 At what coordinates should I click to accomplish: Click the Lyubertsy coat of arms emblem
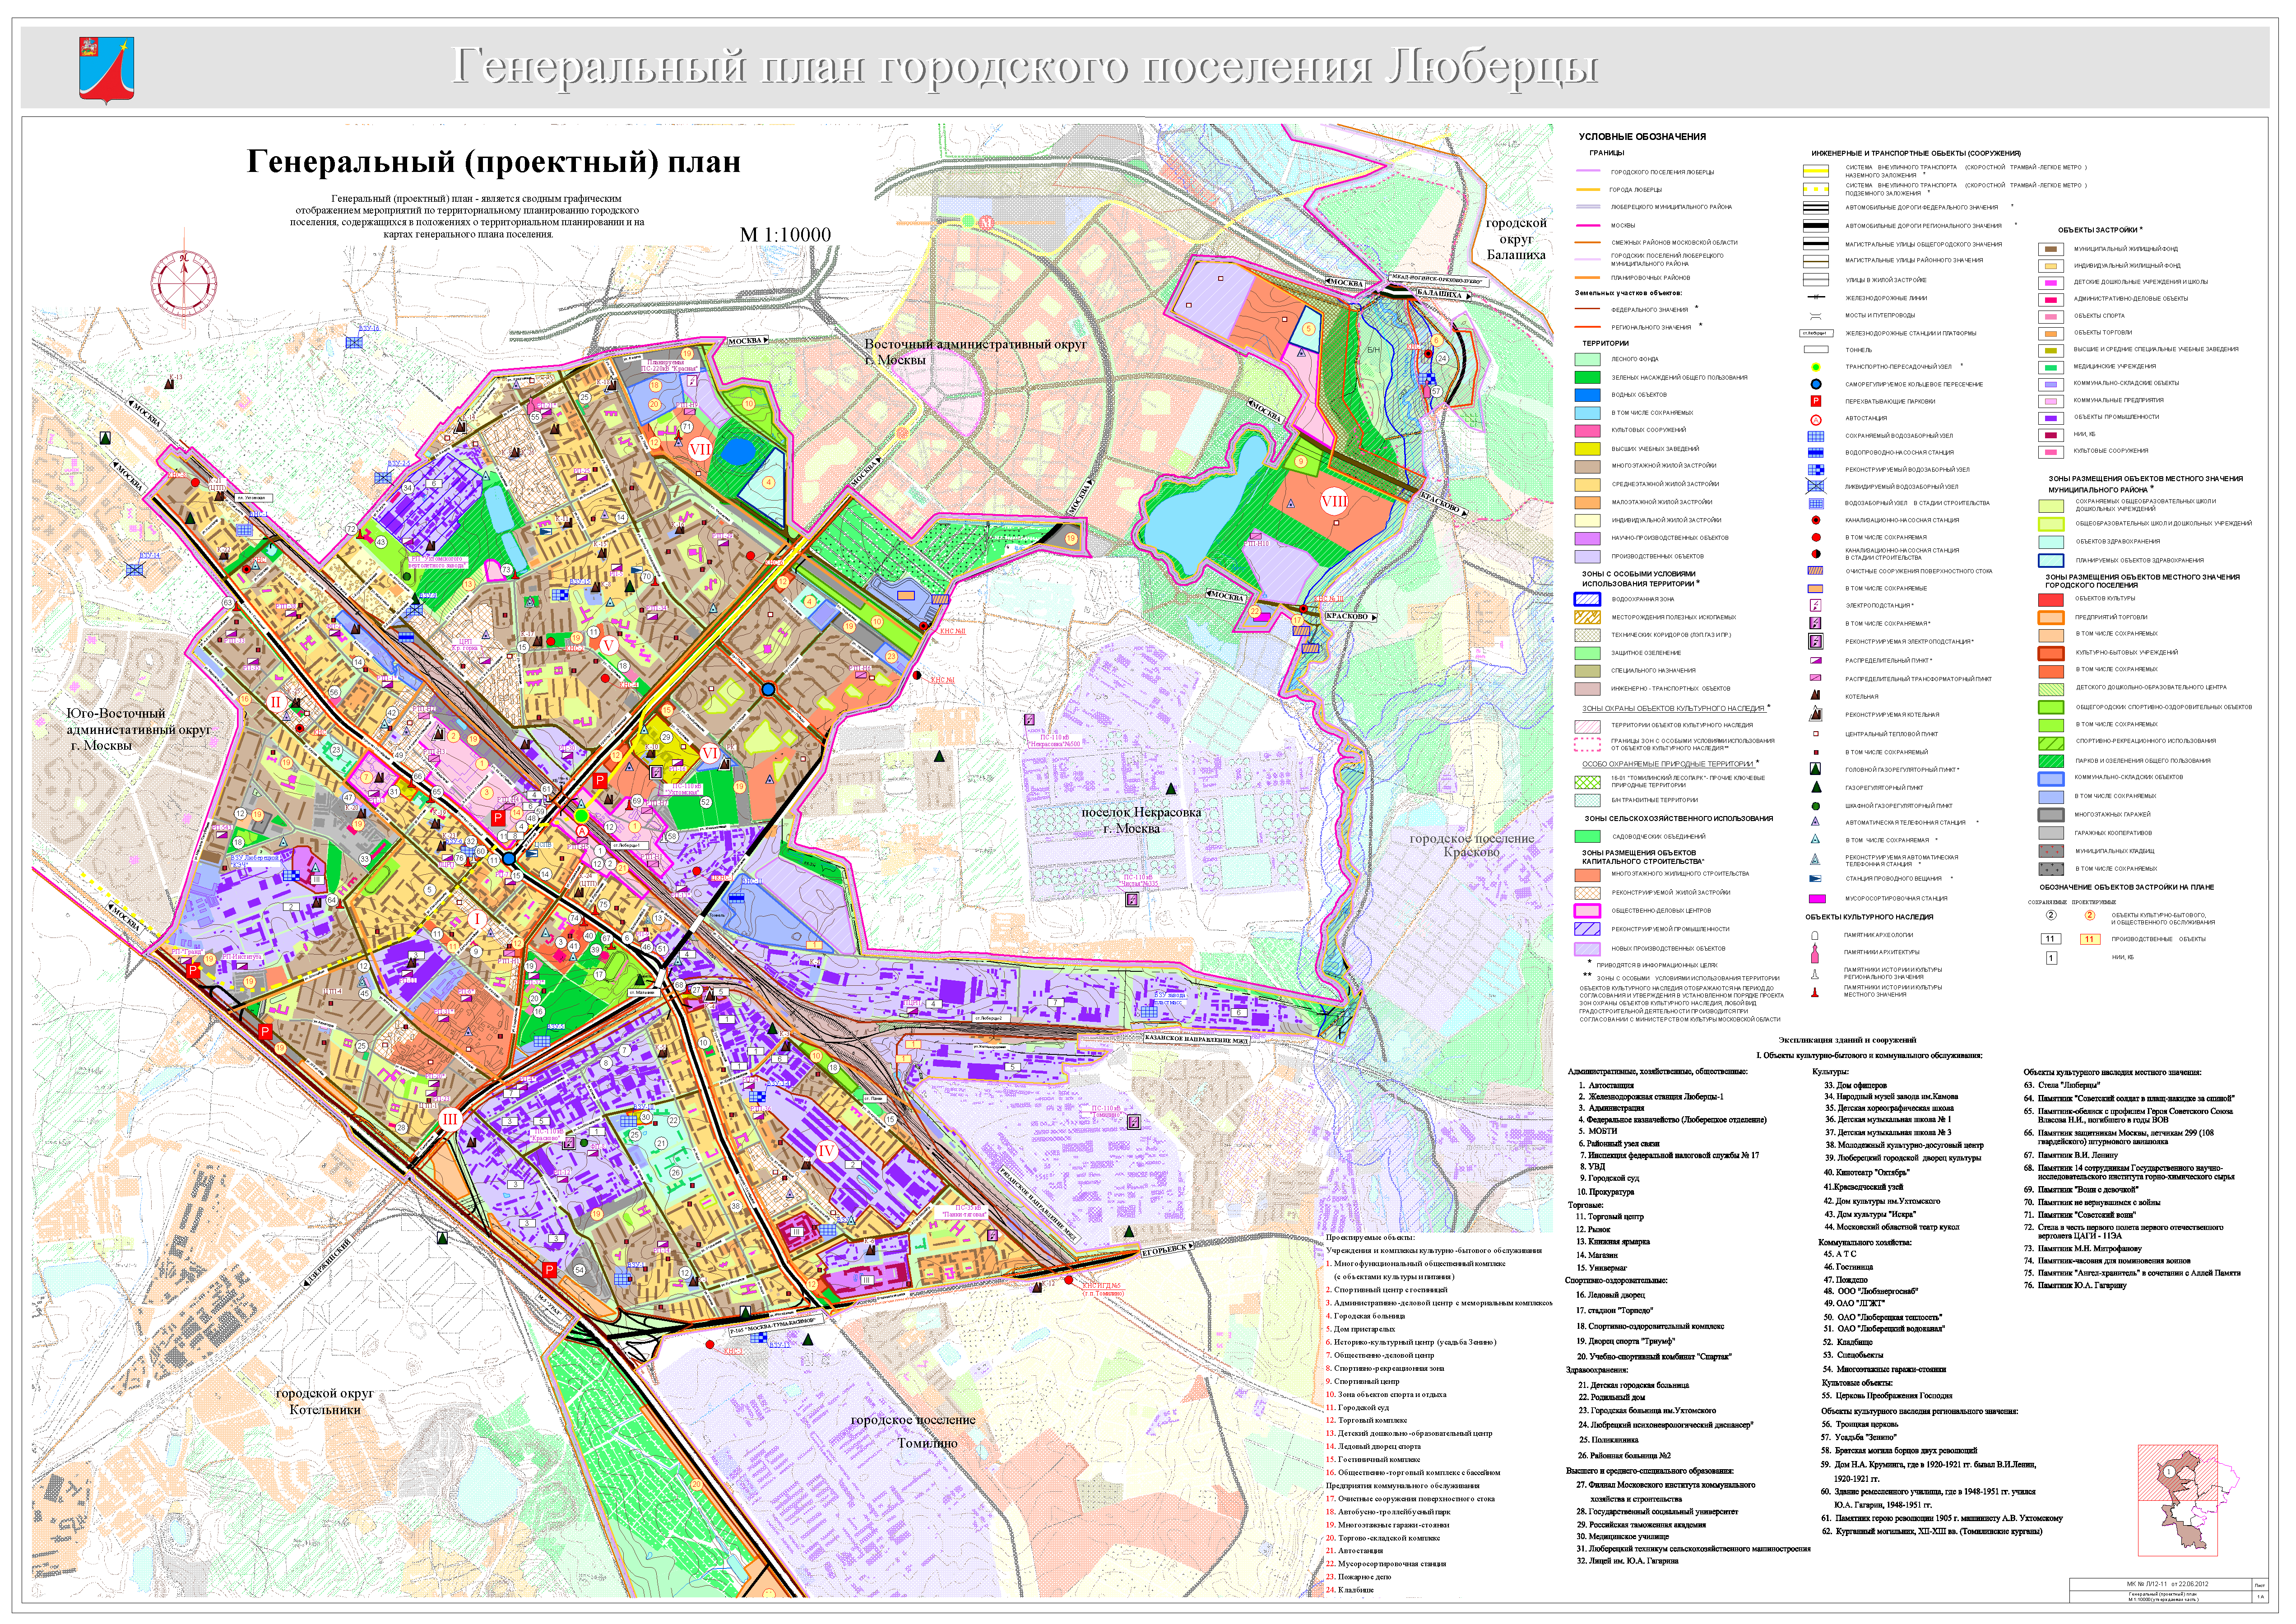[x=106, y=70]
